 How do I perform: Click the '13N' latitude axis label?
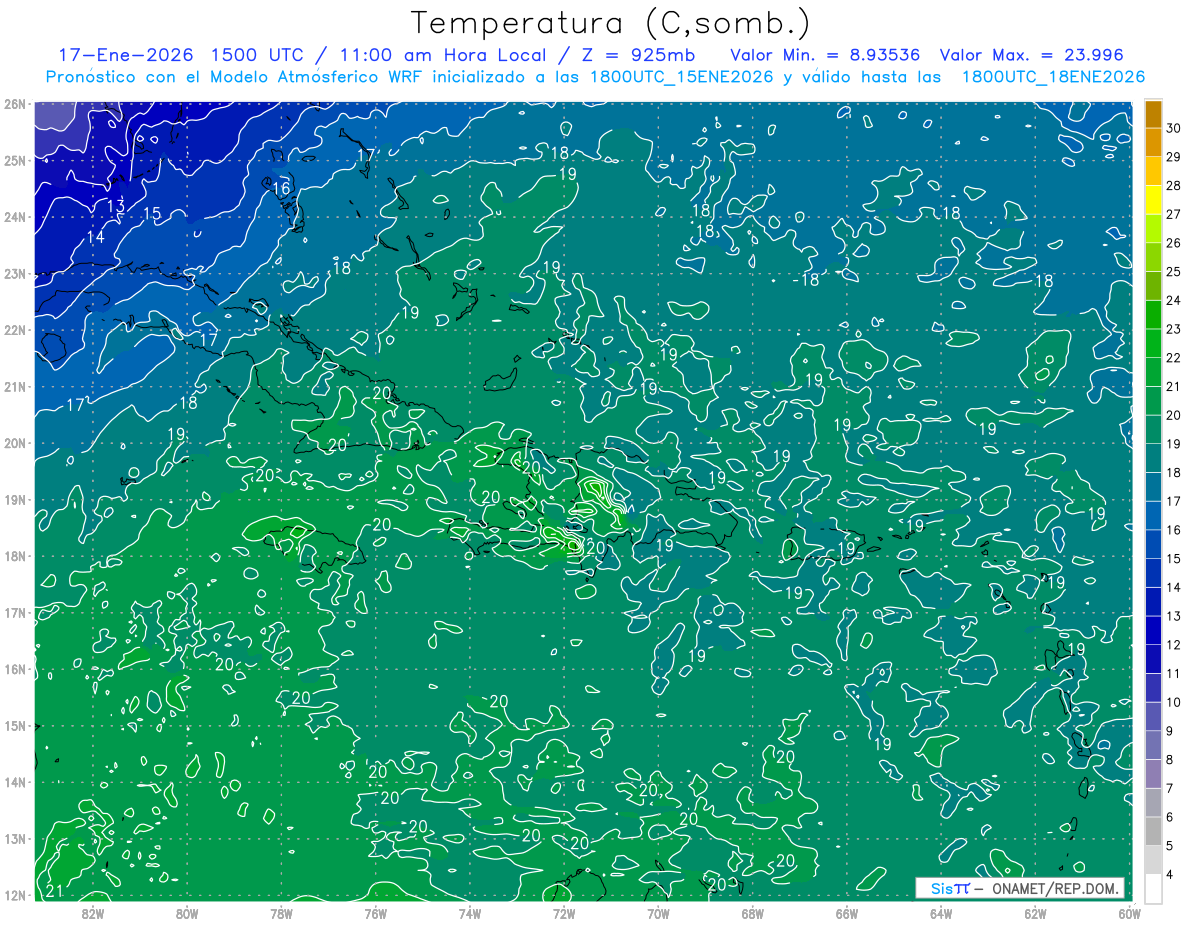(x=15, y=838)
